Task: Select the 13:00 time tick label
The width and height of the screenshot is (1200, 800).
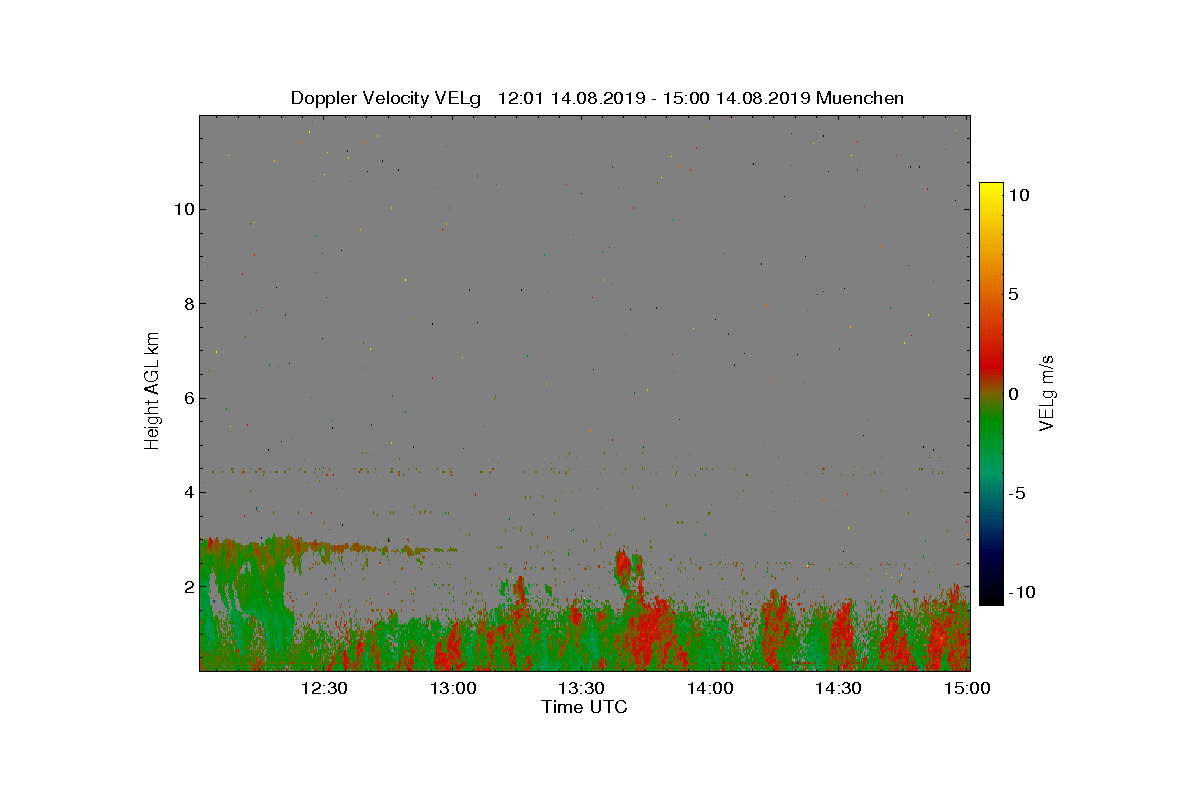Action: [453, 688]
